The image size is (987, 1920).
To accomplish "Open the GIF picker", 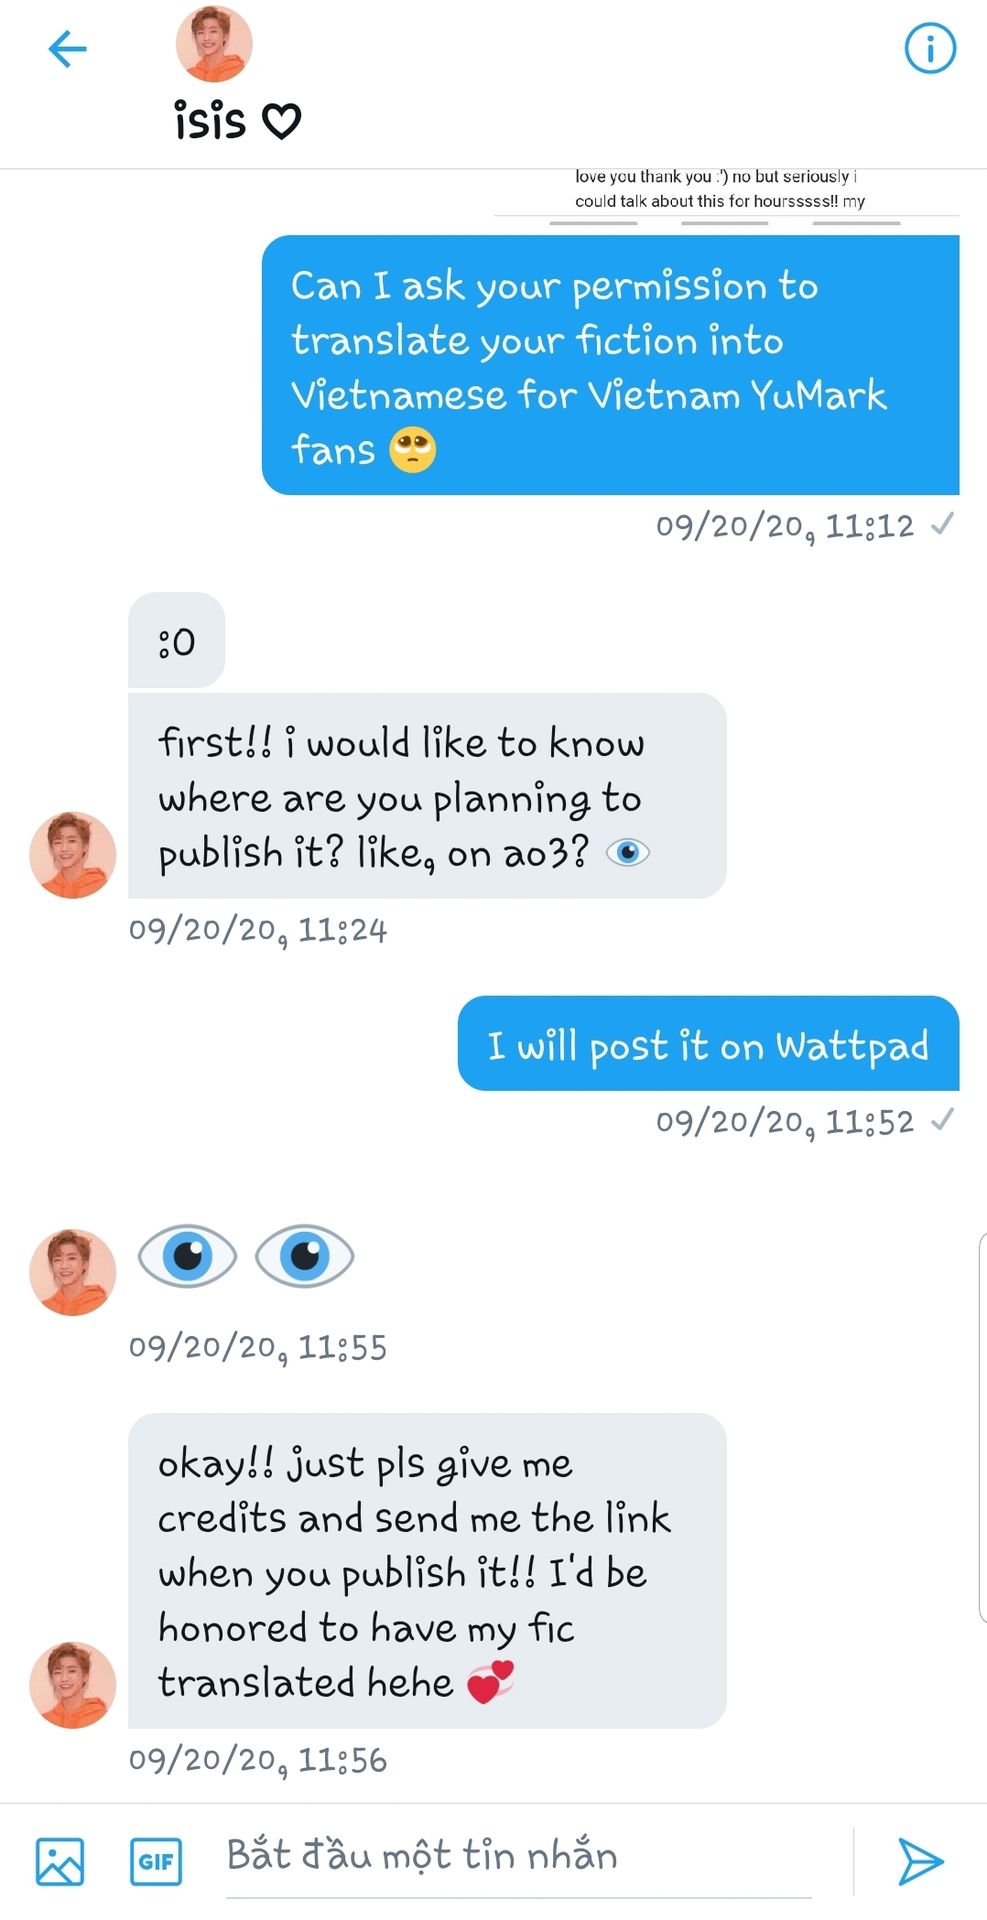I will pos(156,1861).
